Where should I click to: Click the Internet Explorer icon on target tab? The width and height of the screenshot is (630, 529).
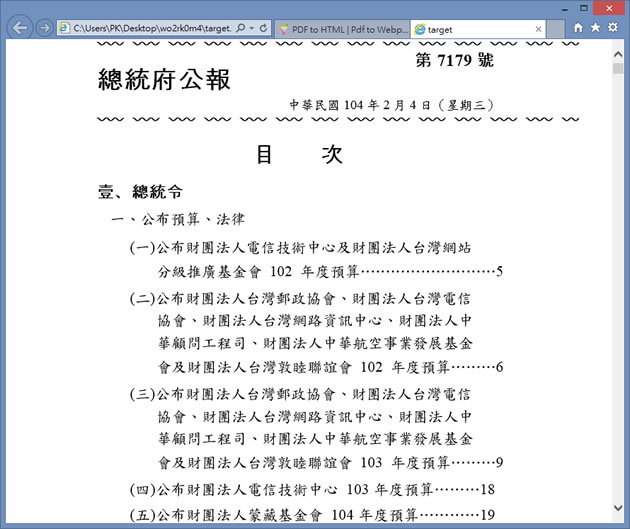tap(420, 29)
